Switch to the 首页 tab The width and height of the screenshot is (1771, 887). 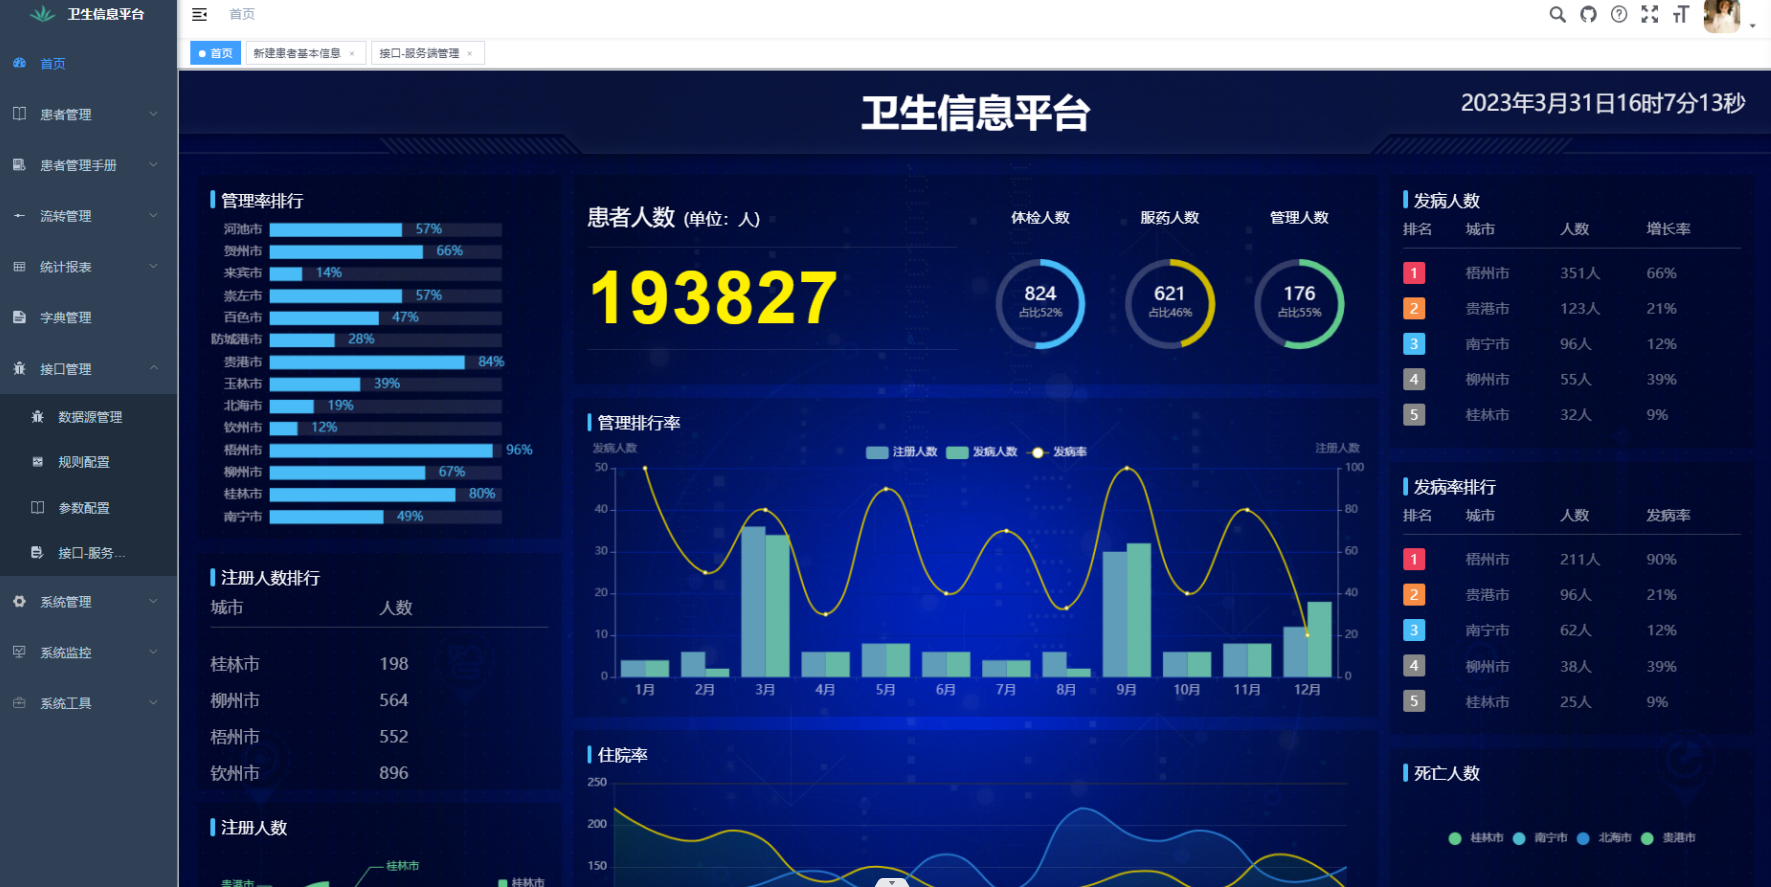click(x=216, y=54)
